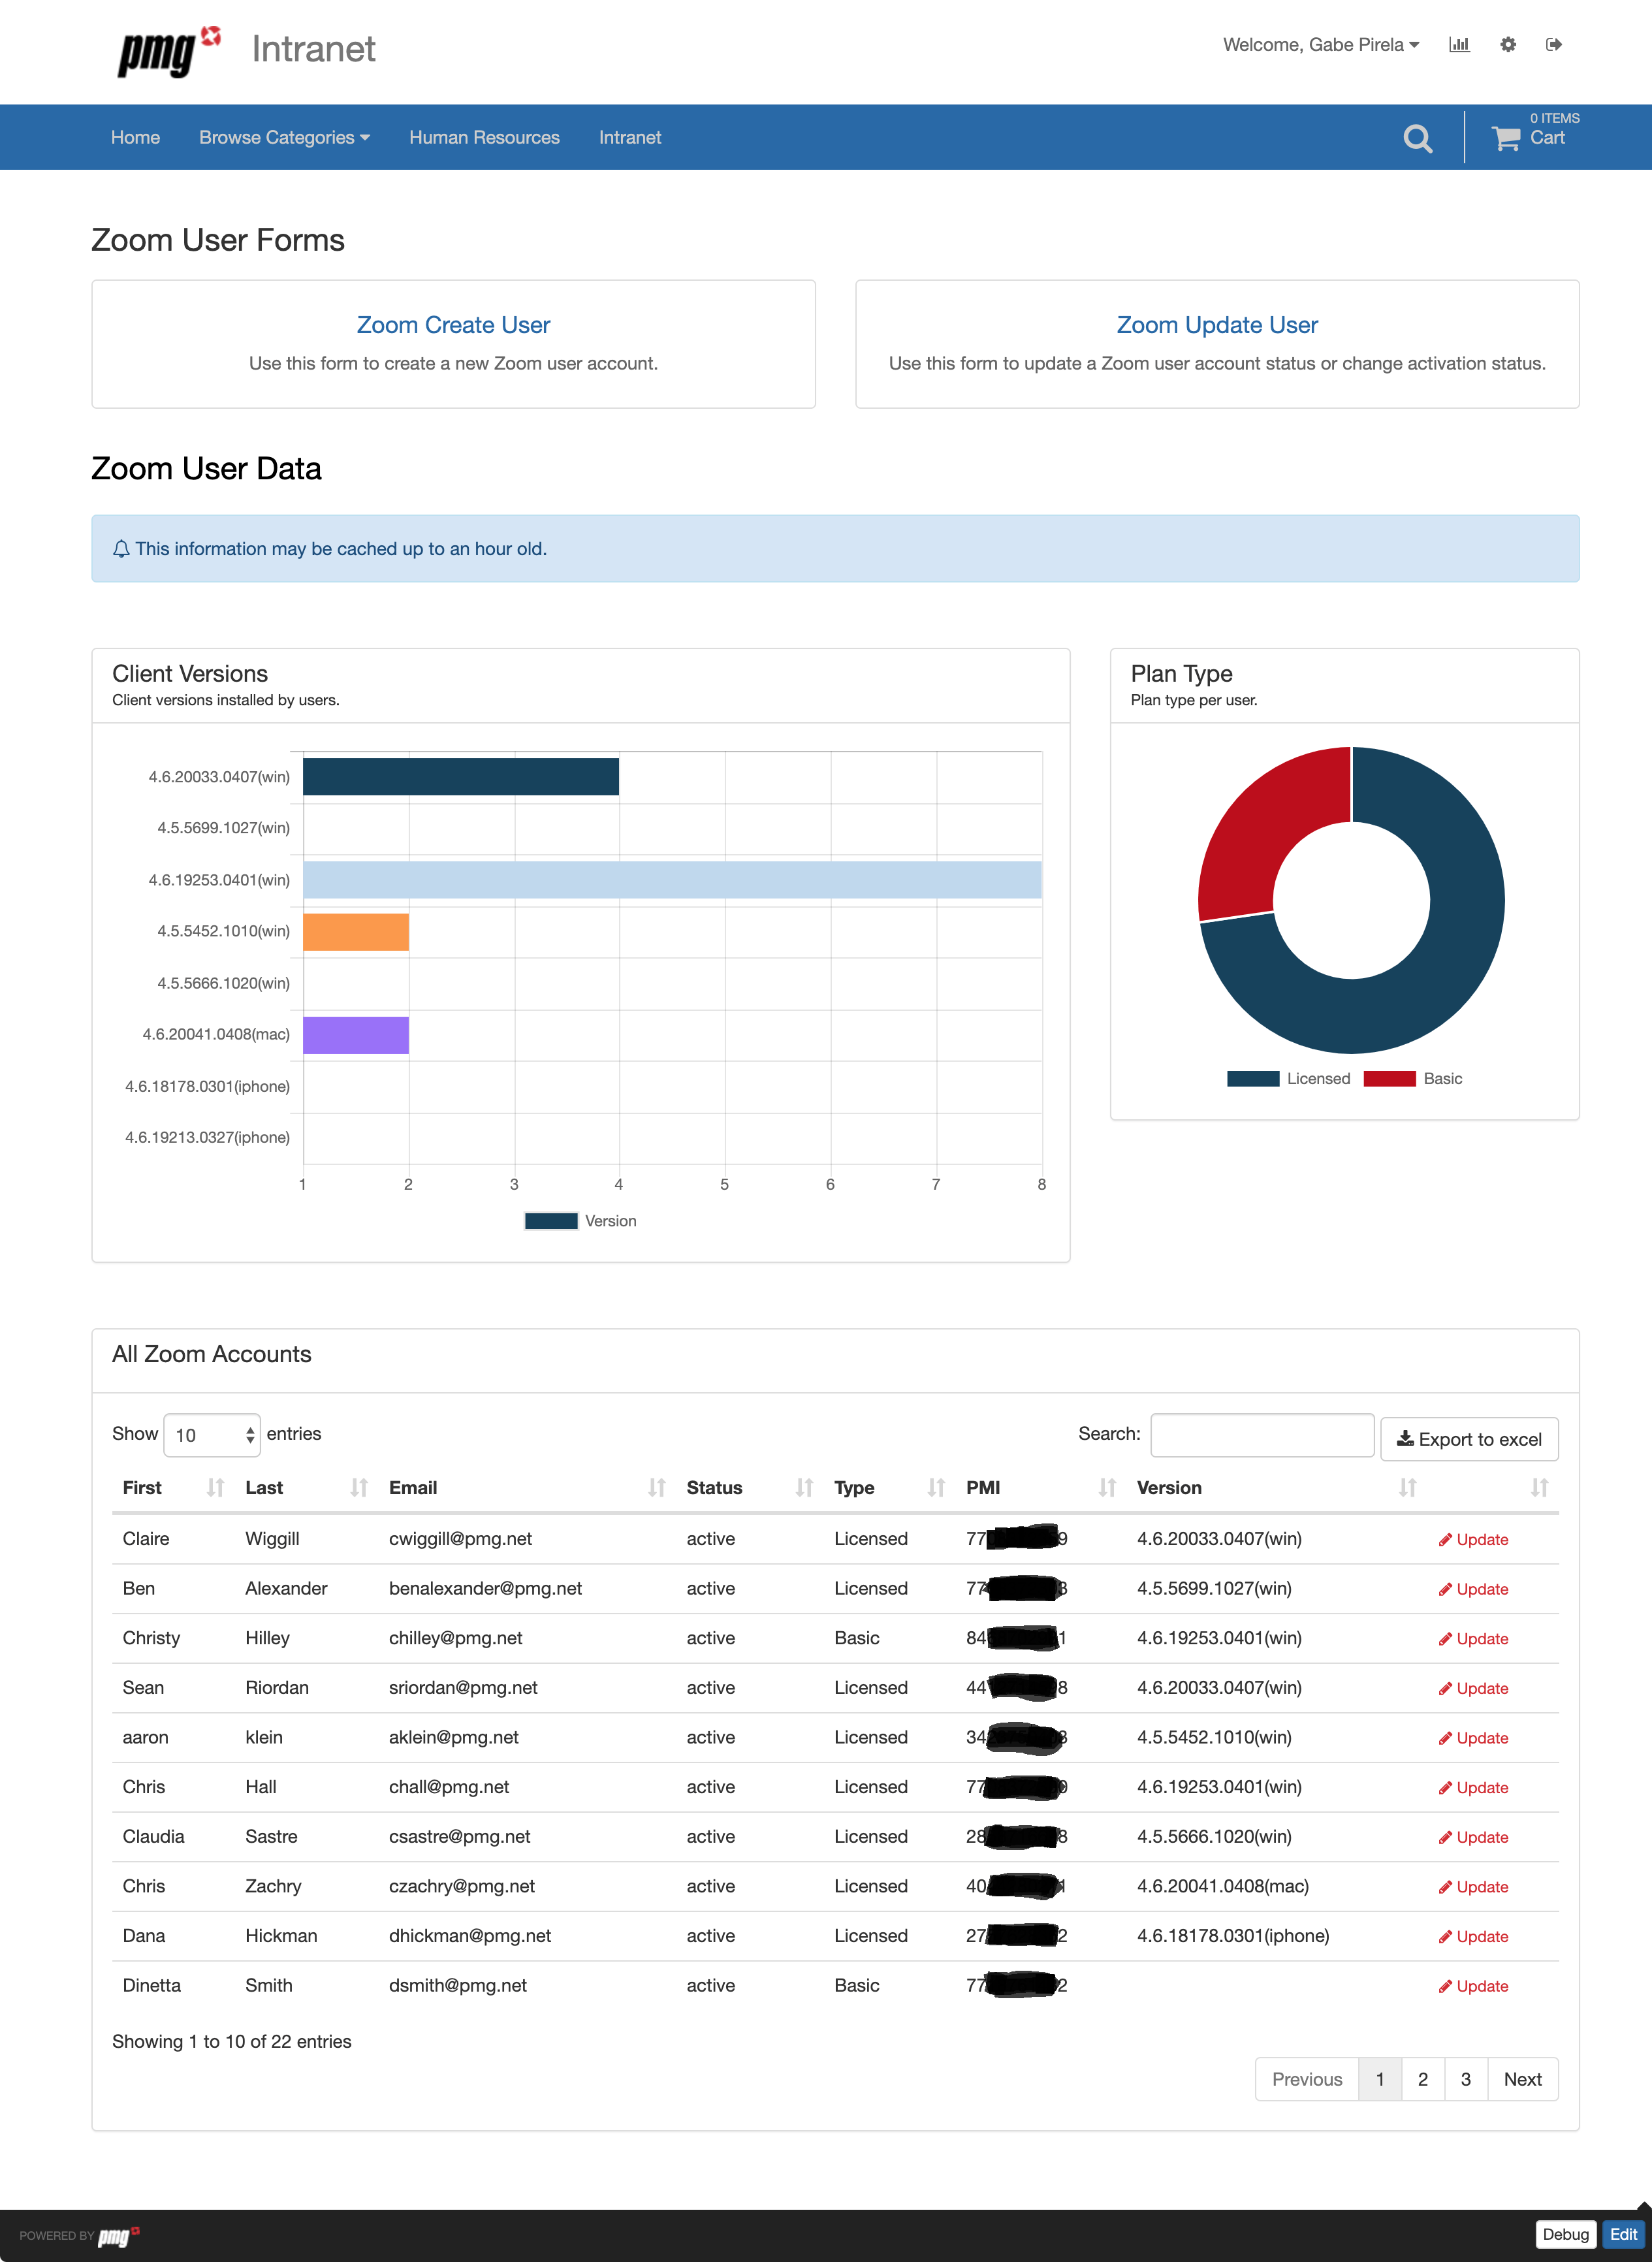Viewport: 1652px width, 2262px height.
Task: Open the Zoom Update User form
Action: coord(1217,325)
